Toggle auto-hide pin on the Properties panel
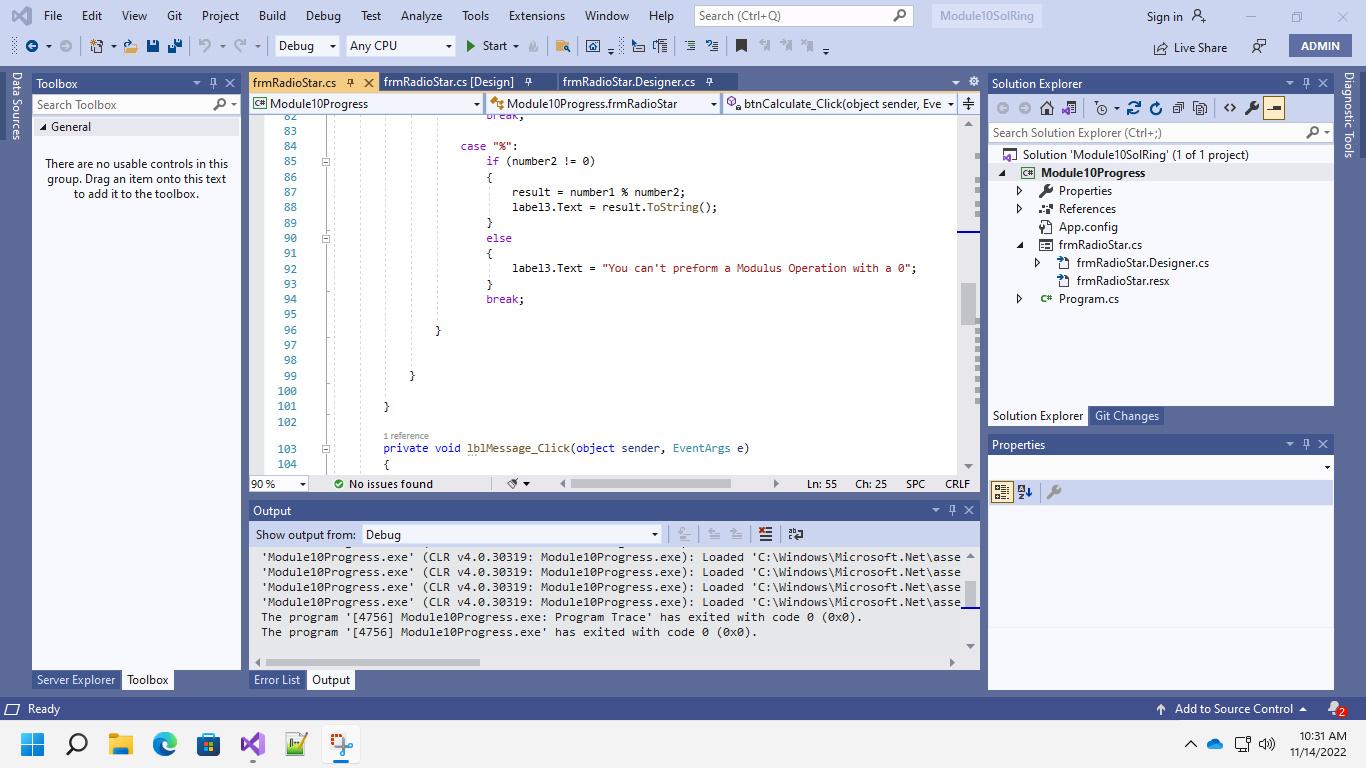 coord(1305,445)
